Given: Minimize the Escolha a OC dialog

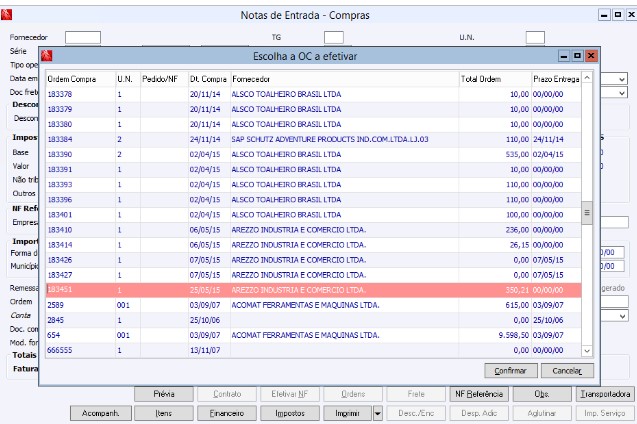Looking at the screenshot, I should [x=564, y=56].
